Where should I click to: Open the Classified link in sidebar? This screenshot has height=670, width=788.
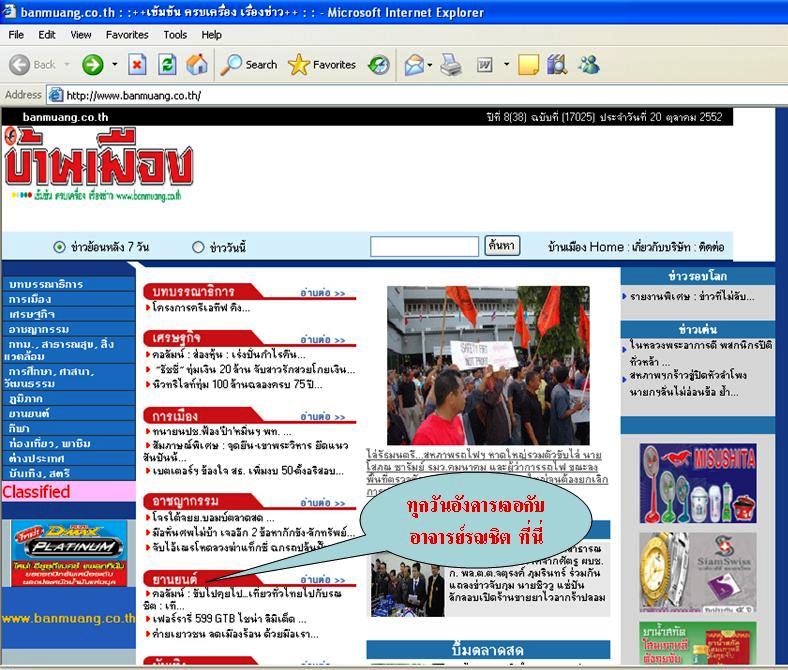click(x=37, y=492)
